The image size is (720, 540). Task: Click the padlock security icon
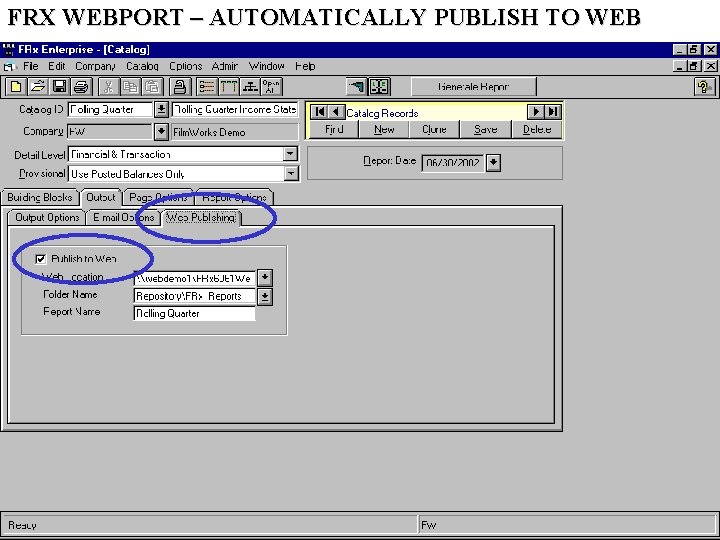180,87
